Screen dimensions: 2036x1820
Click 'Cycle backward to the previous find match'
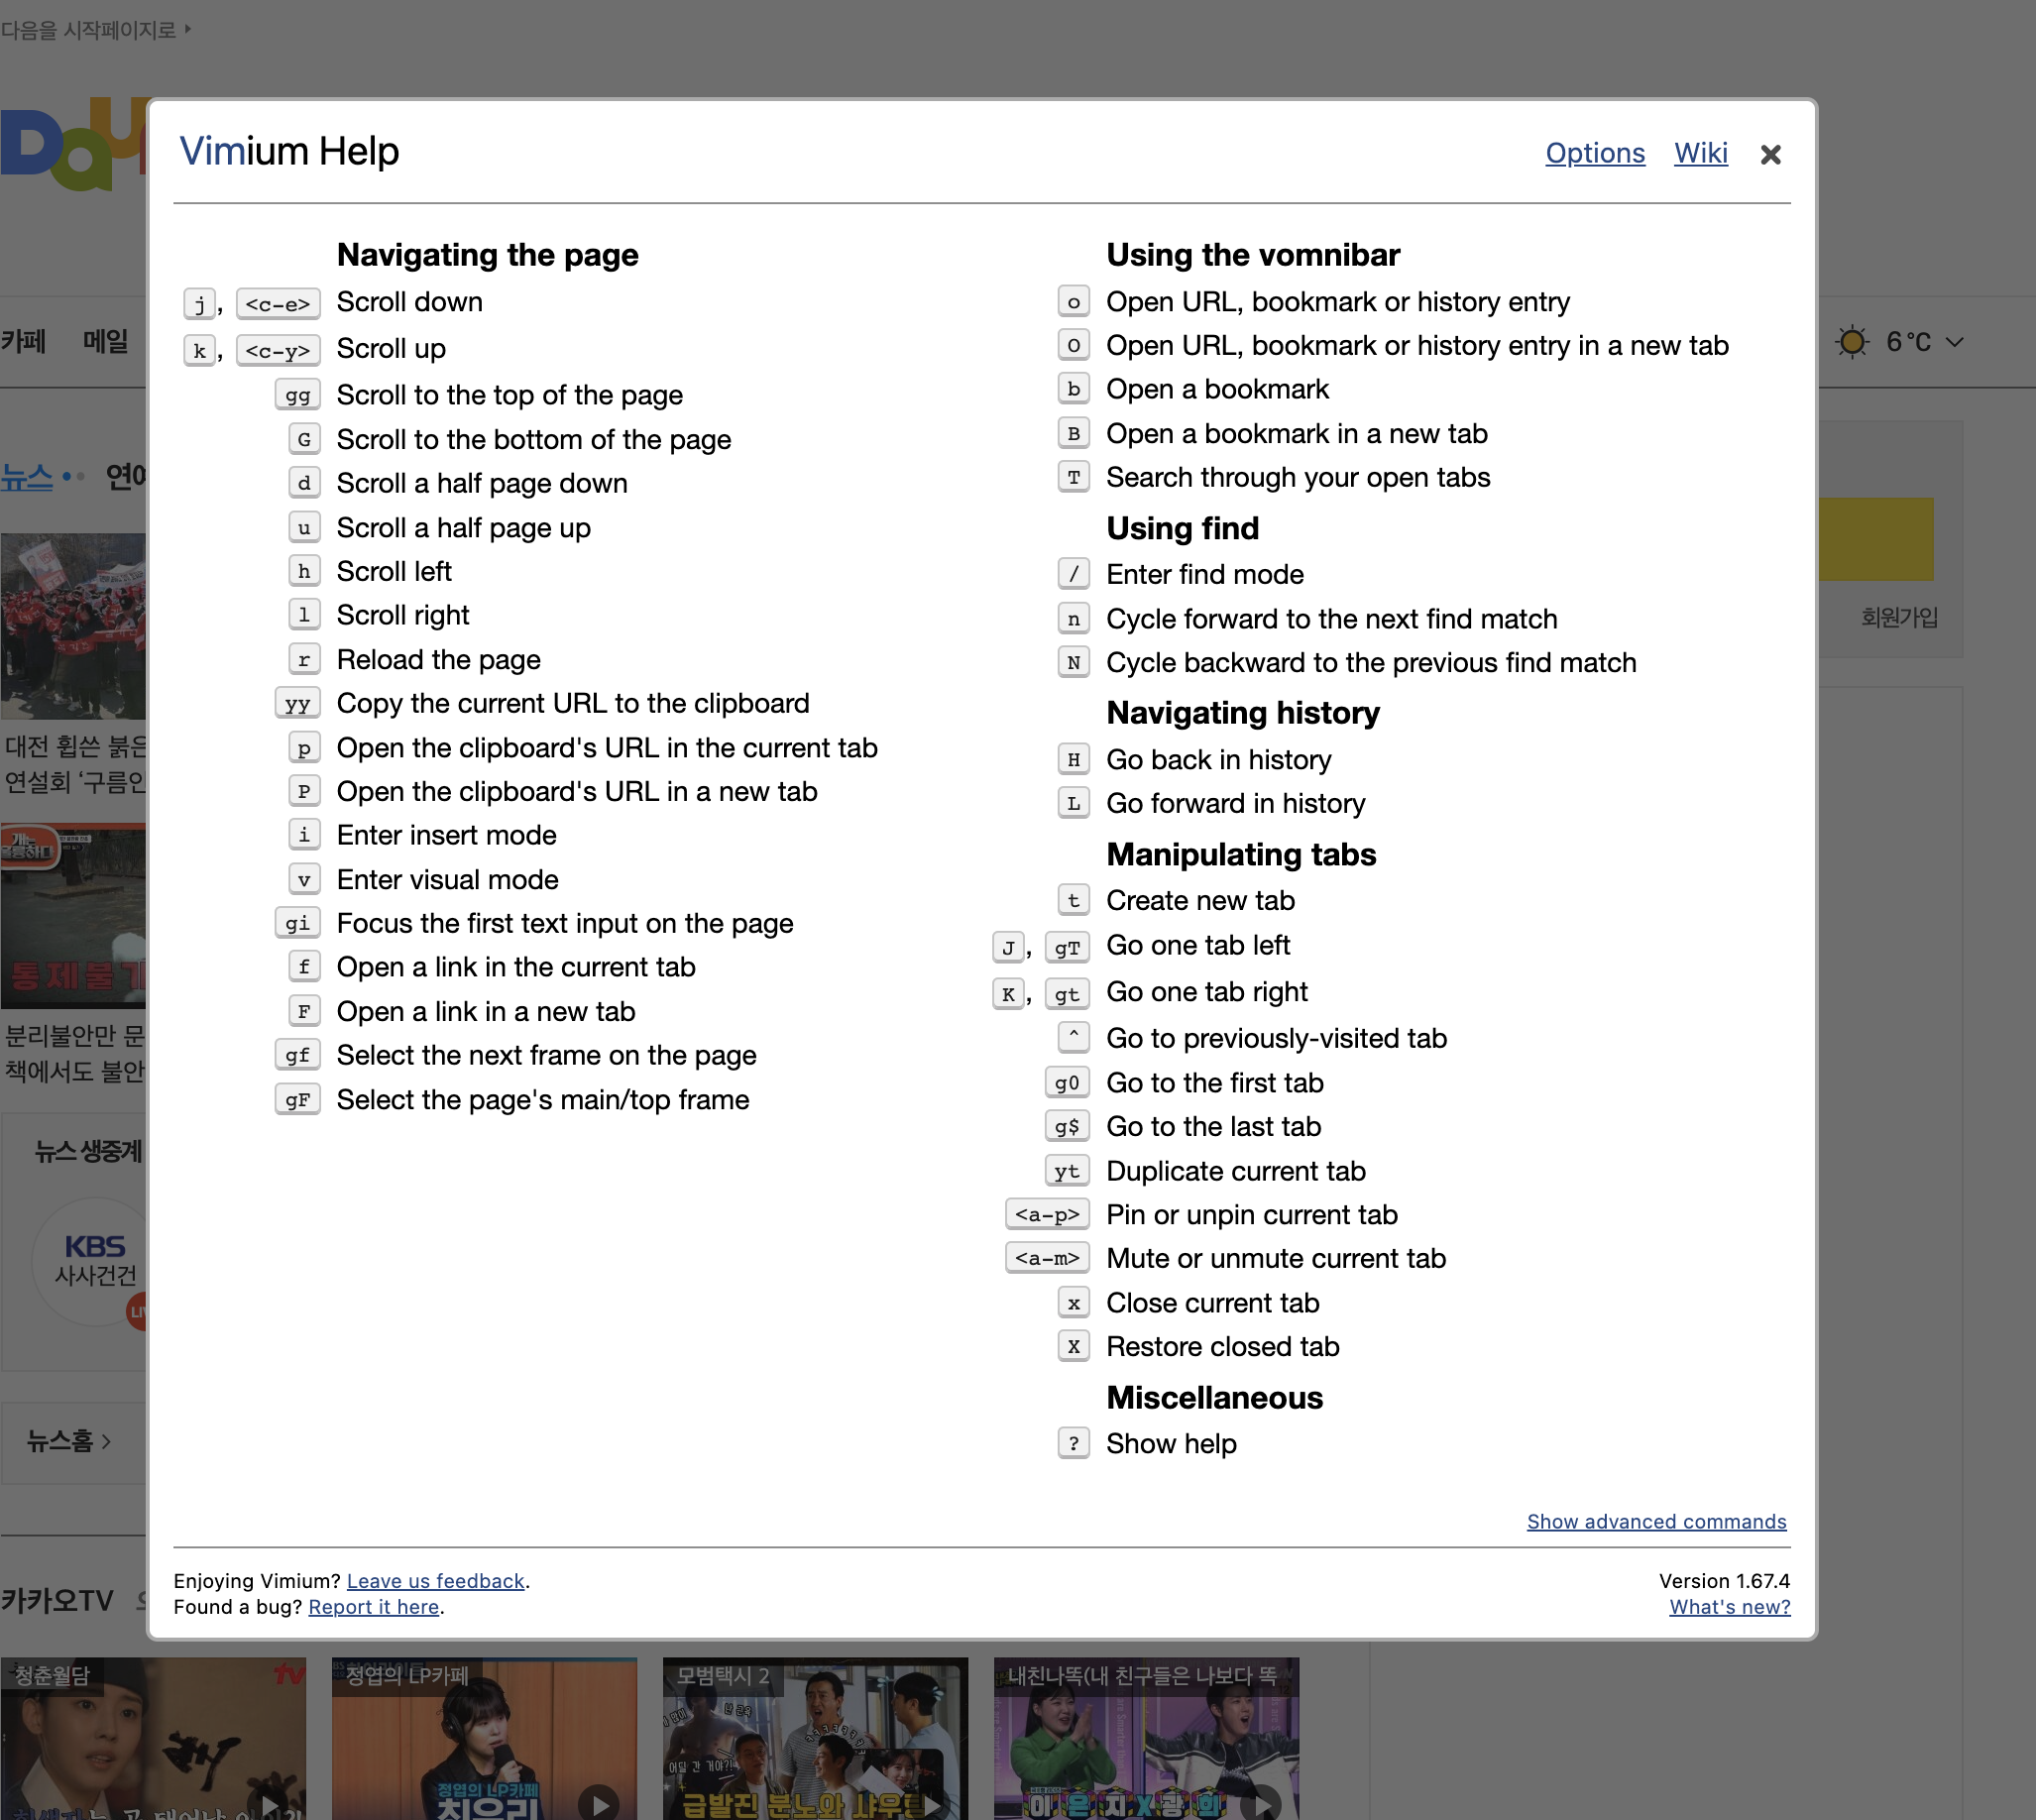pyautogui.click(x=1371, y=662)
